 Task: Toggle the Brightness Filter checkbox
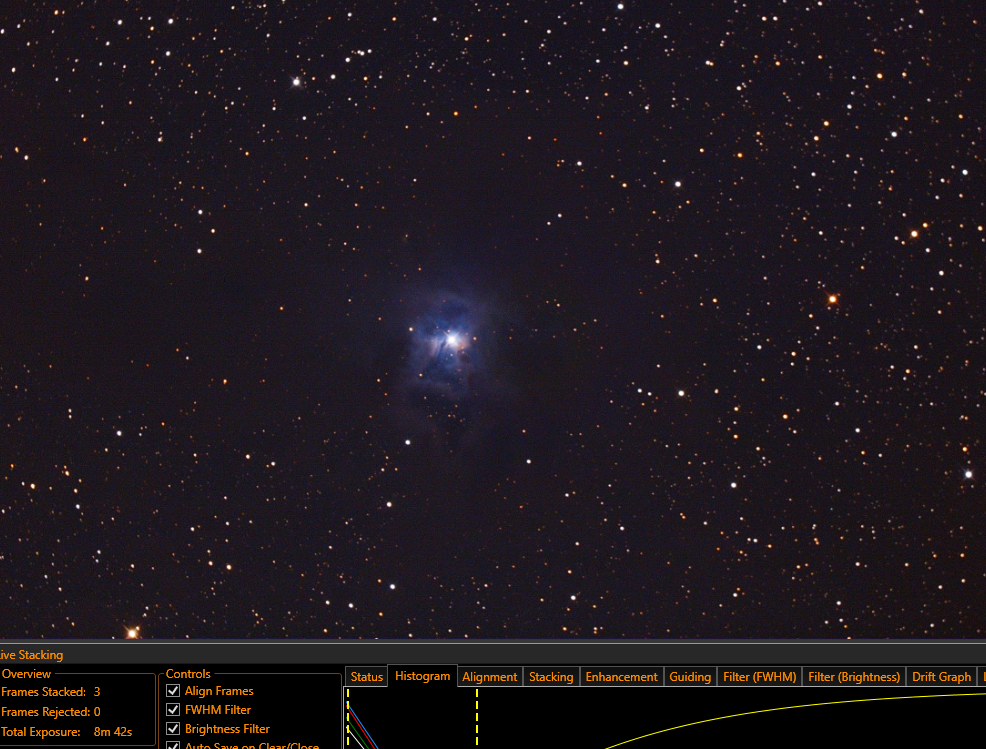click(x=173, y=728)
